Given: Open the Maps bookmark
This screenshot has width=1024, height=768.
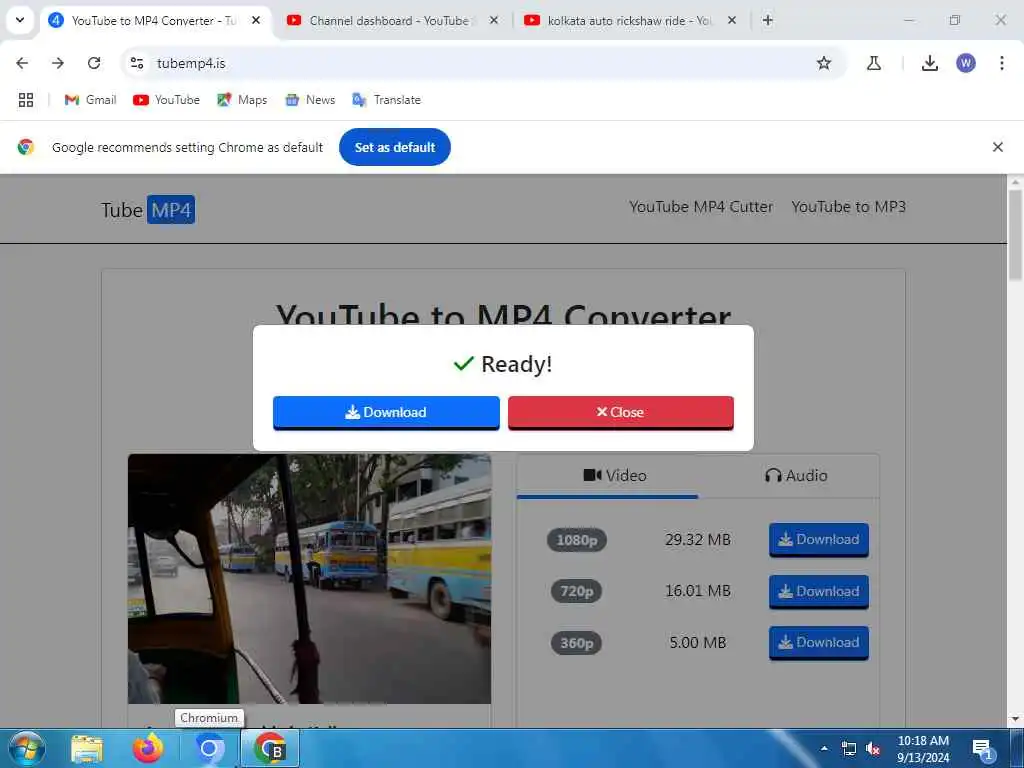Looking at the screenshot, I should (x=242, y=100).
